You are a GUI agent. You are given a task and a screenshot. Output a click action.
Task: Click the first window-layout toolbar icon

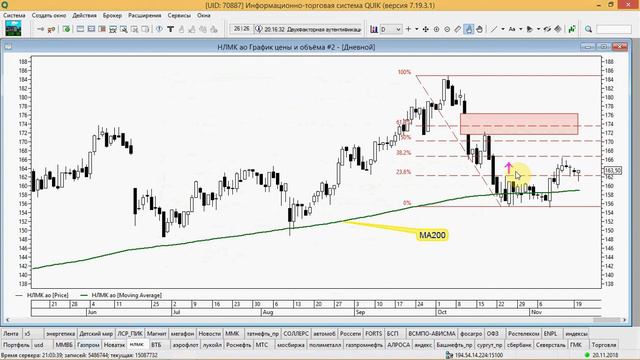pyautogui.click(x=80, y=29)
